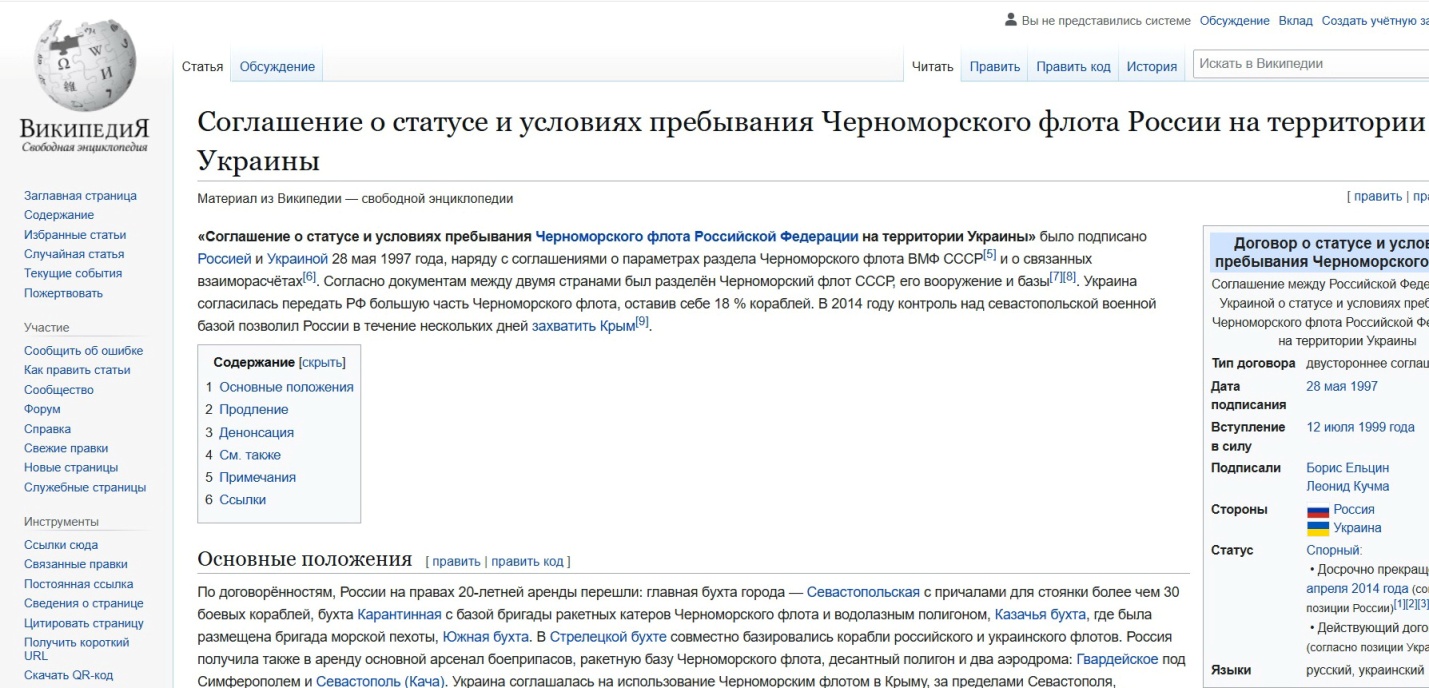Open Свежие правки in sidebar
The height and width of the screenshot is (688, 1429).
[66, 448]
